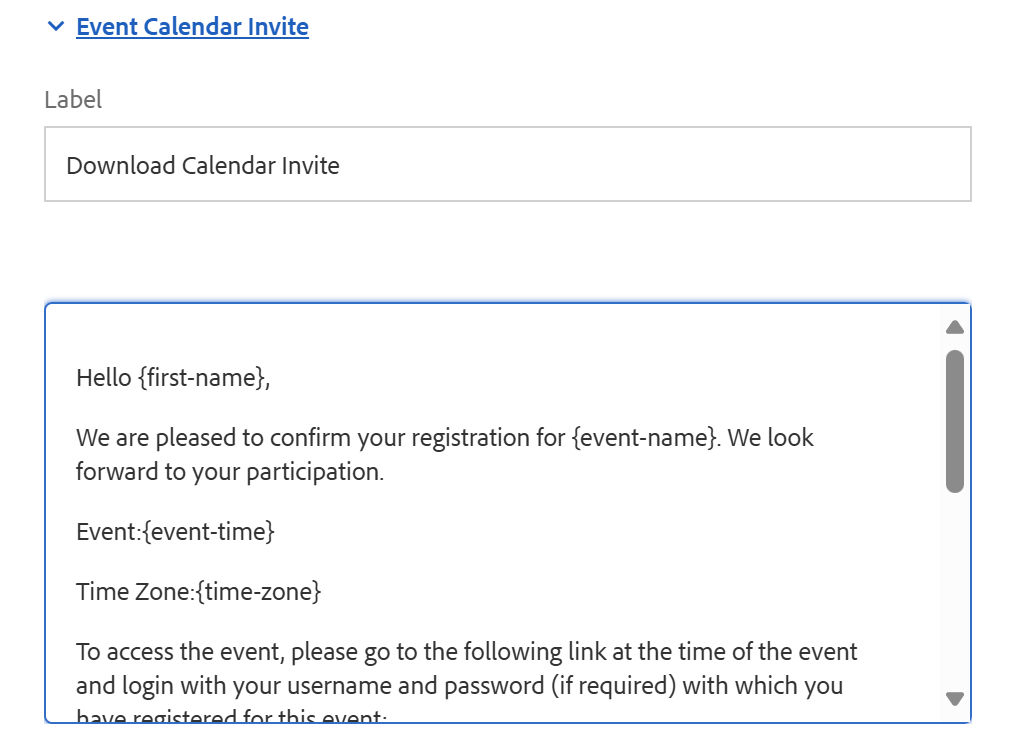
Task: Click the chevron beside Event Calendar Invite
Action: pos(55,26)
